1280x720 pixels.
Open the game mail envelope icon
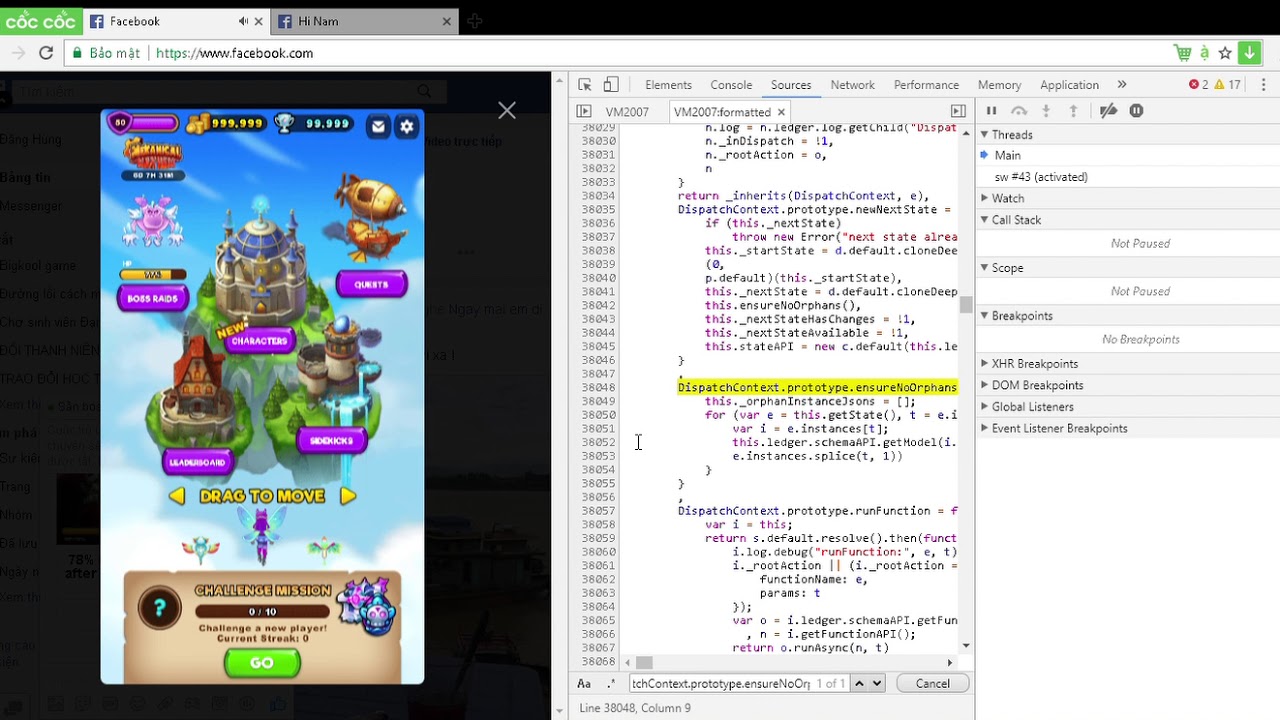click(x=378, y=126)
